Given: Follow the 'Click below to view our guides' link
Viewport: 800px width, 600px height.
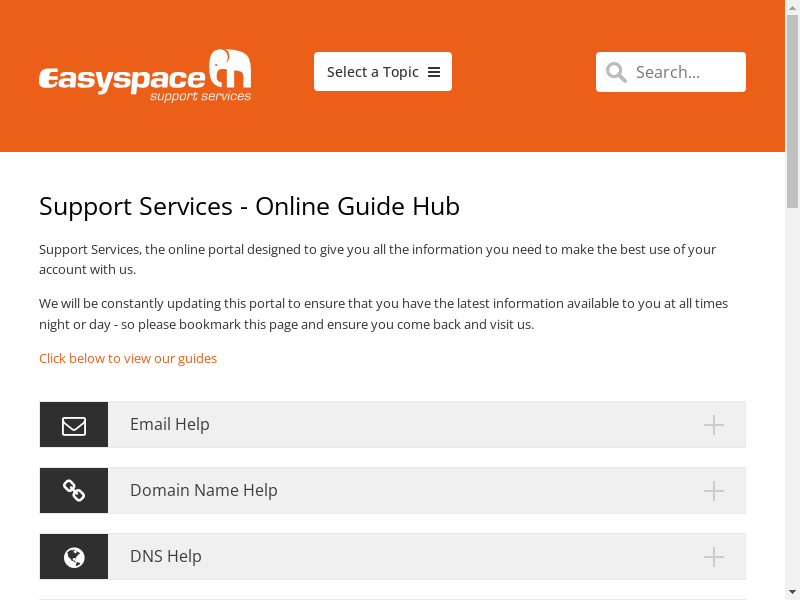Looking at the screenshot, I should click(128, 358).
